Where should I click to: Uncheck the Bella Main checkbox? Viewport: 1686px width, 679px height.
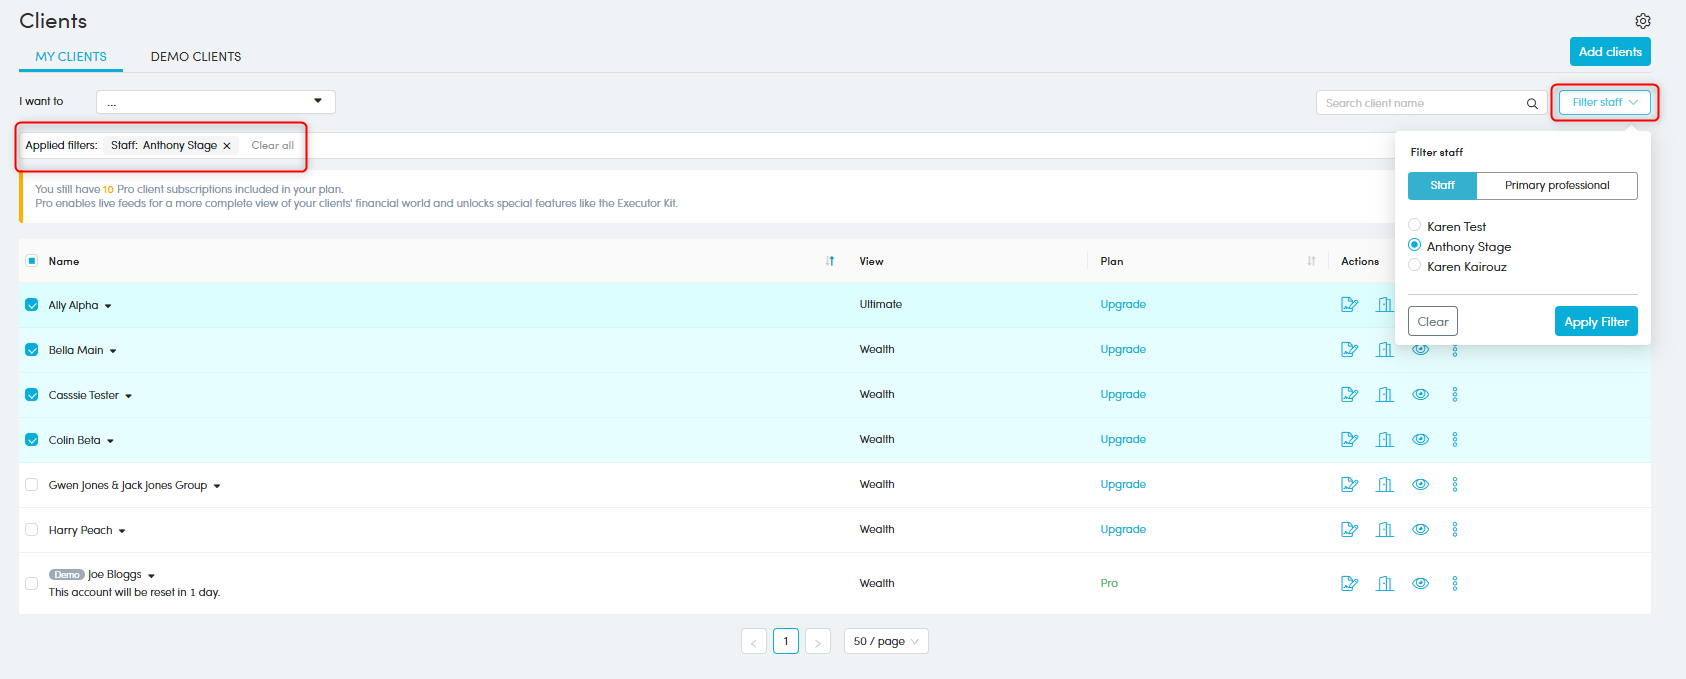[32, 350]
